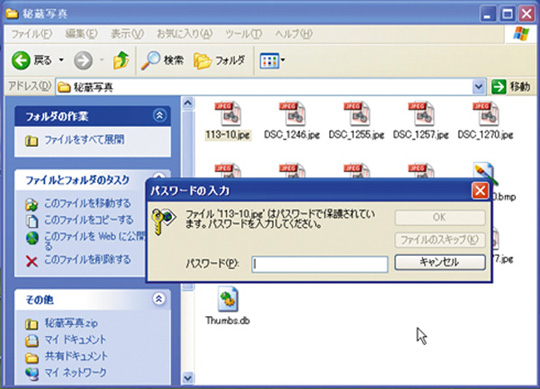Expand the address bar dropdown arrow

coord(478,87)
